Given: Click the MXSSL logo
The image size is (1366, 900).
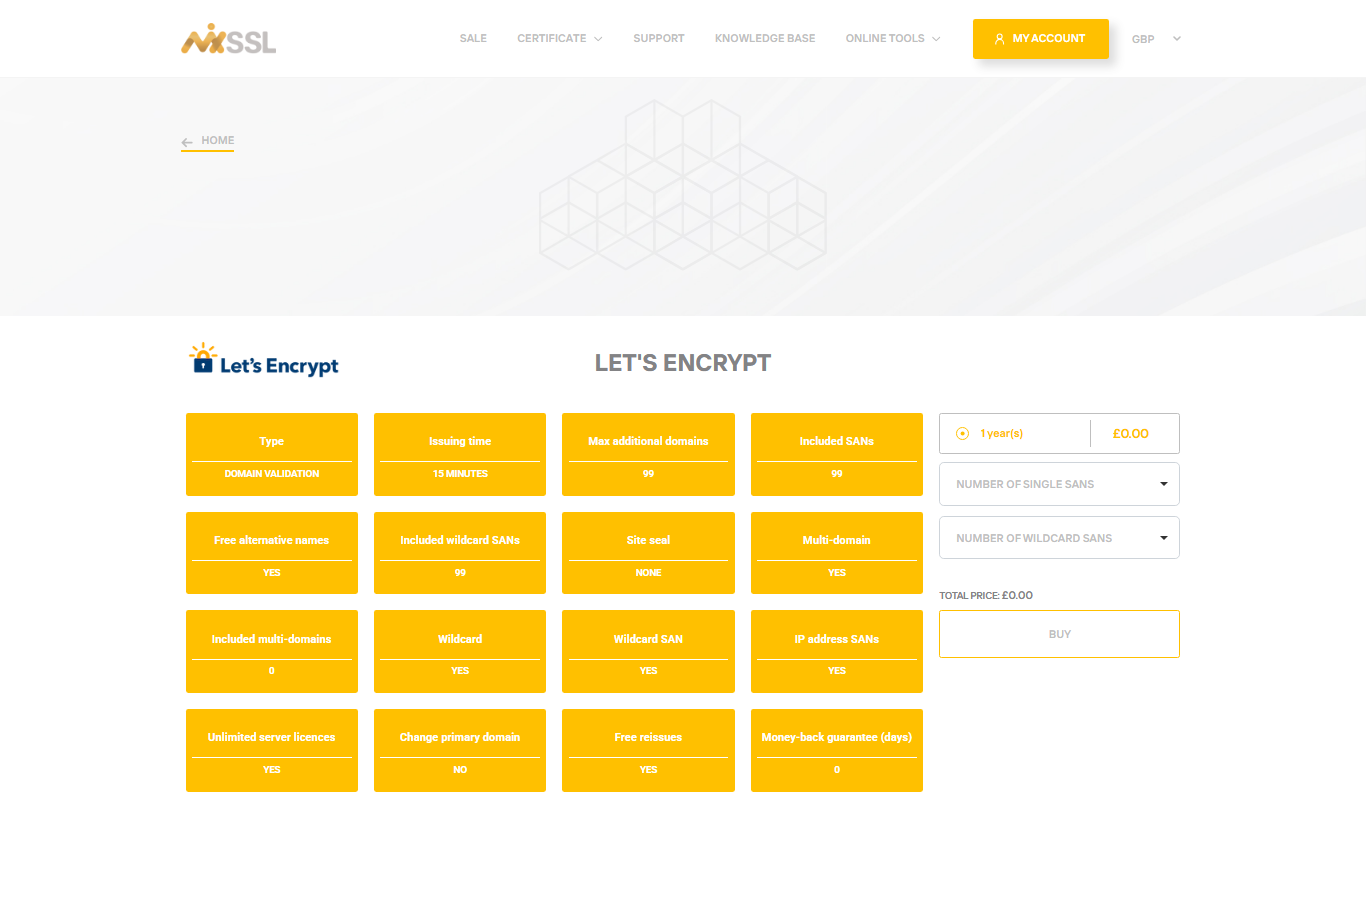Looking at the screenshot, I should point(228,39).
